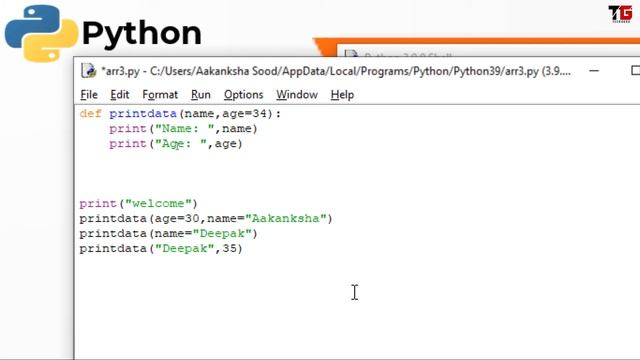Click the background window icon behind arr3.py
The width and height of the screenshot is (640, 360).
click(x=351, y=53)
